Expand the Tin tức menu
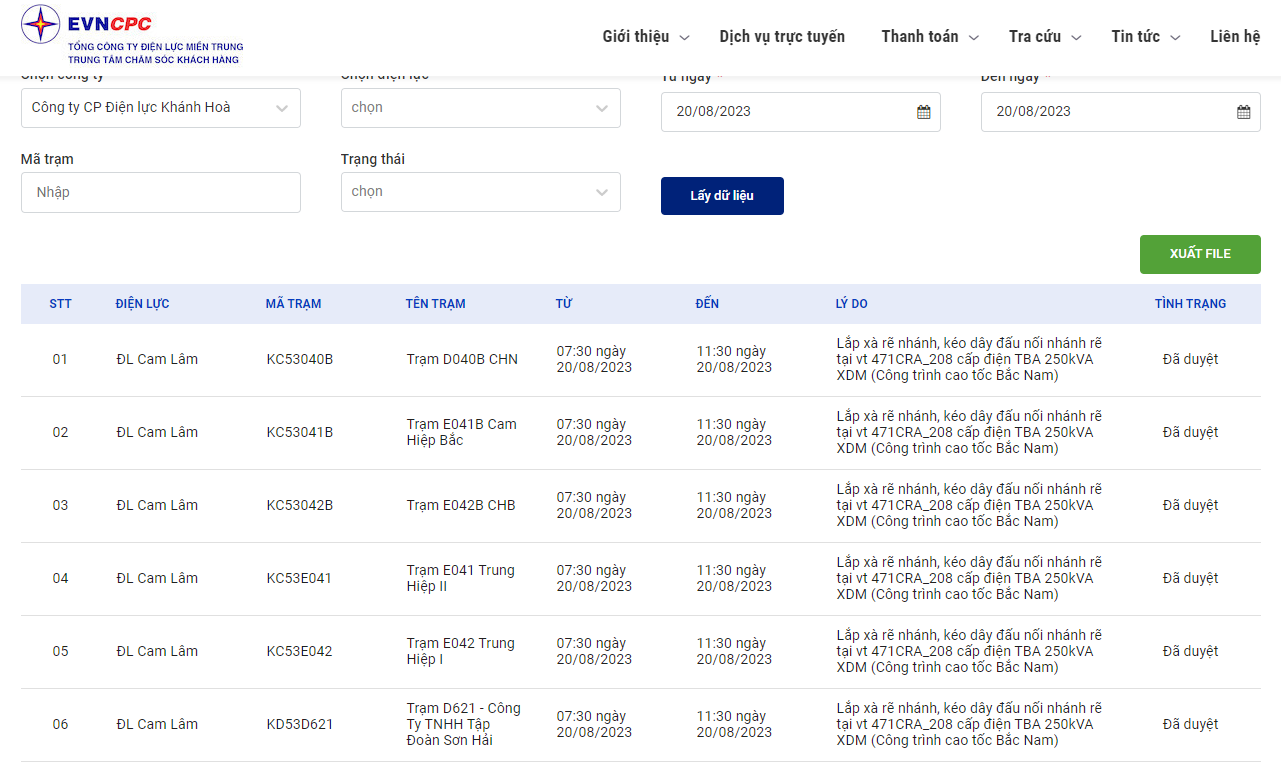Image resolution: width=1281 pixels, height=771 pixels. point(1145,37)
